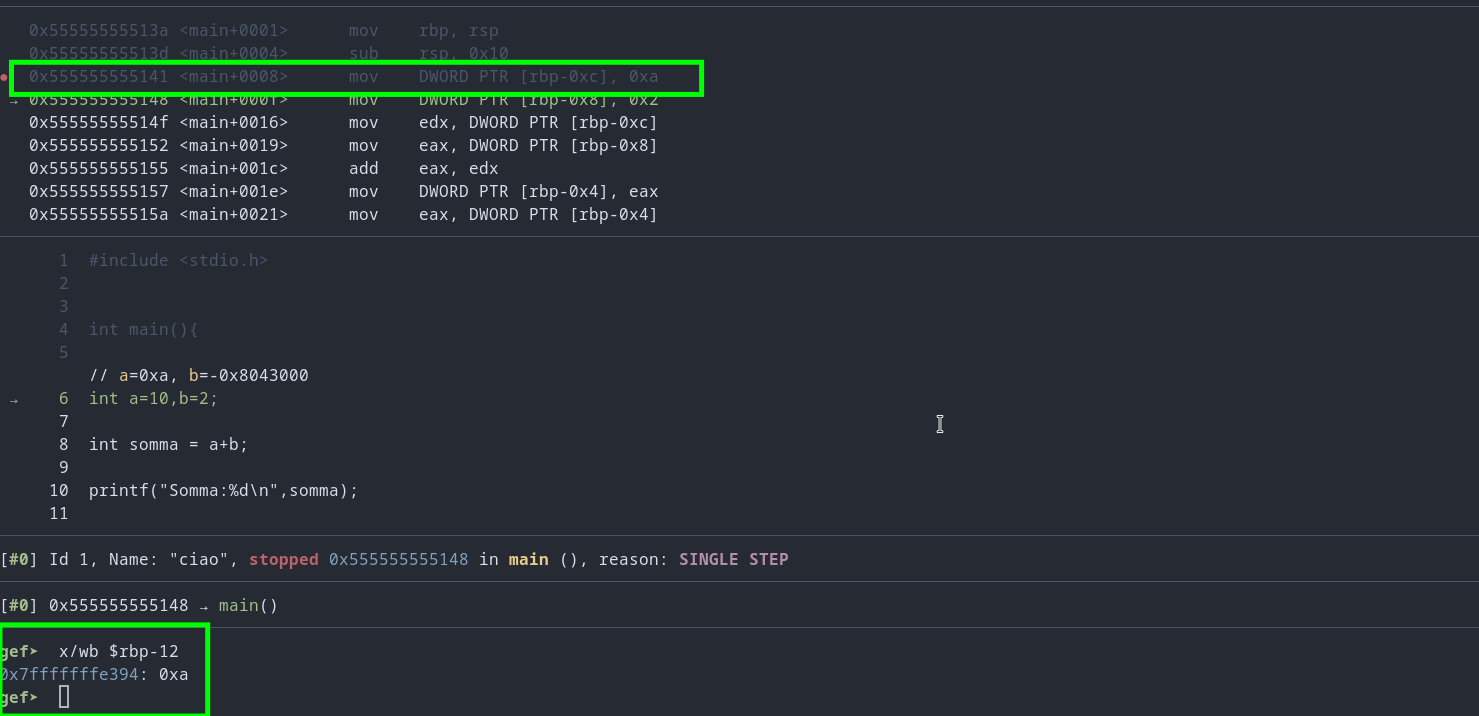Screen dimensions: 1479x716
Task: Click the printf source line 10
Action: point(223,491)
